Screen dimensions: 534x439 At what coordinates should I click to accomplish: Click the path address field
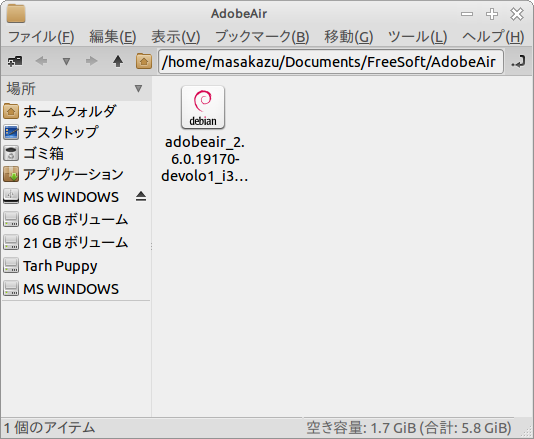tap(331, 62)
